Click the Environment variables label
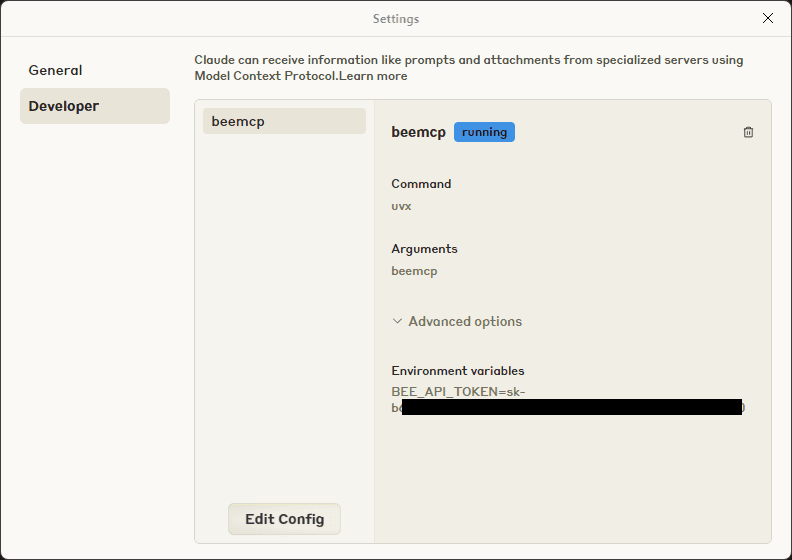The height and width of the screenshot is (560, 792). point(458,371)
